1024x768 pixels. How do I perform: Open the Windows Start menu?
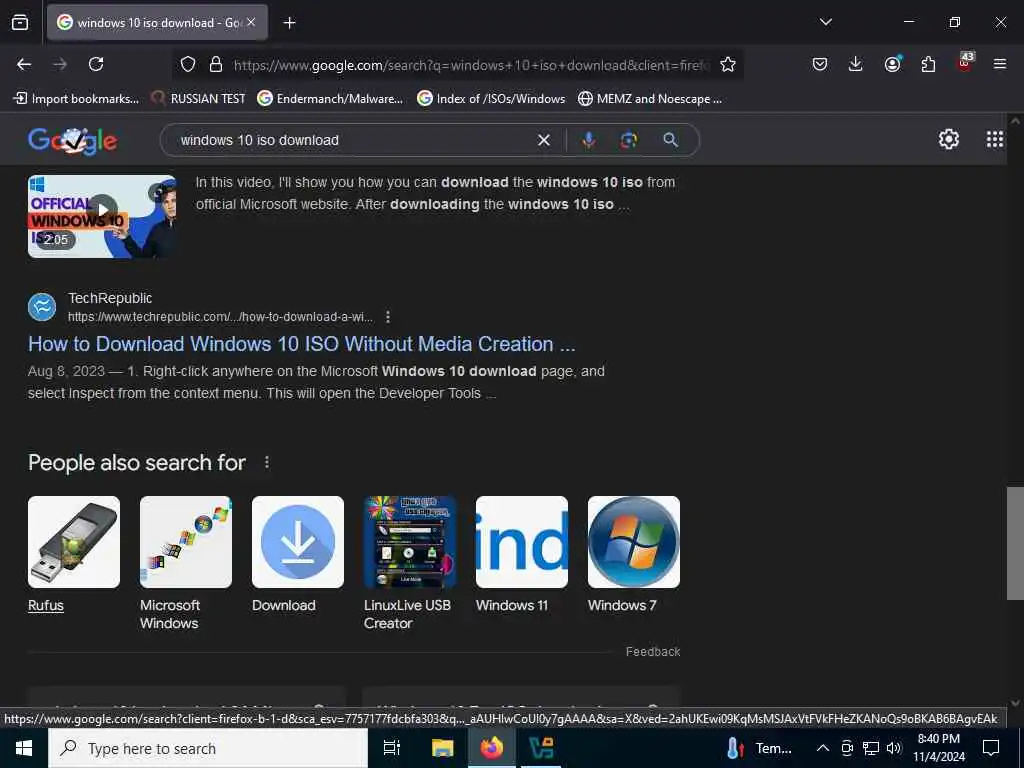(24, 748)
